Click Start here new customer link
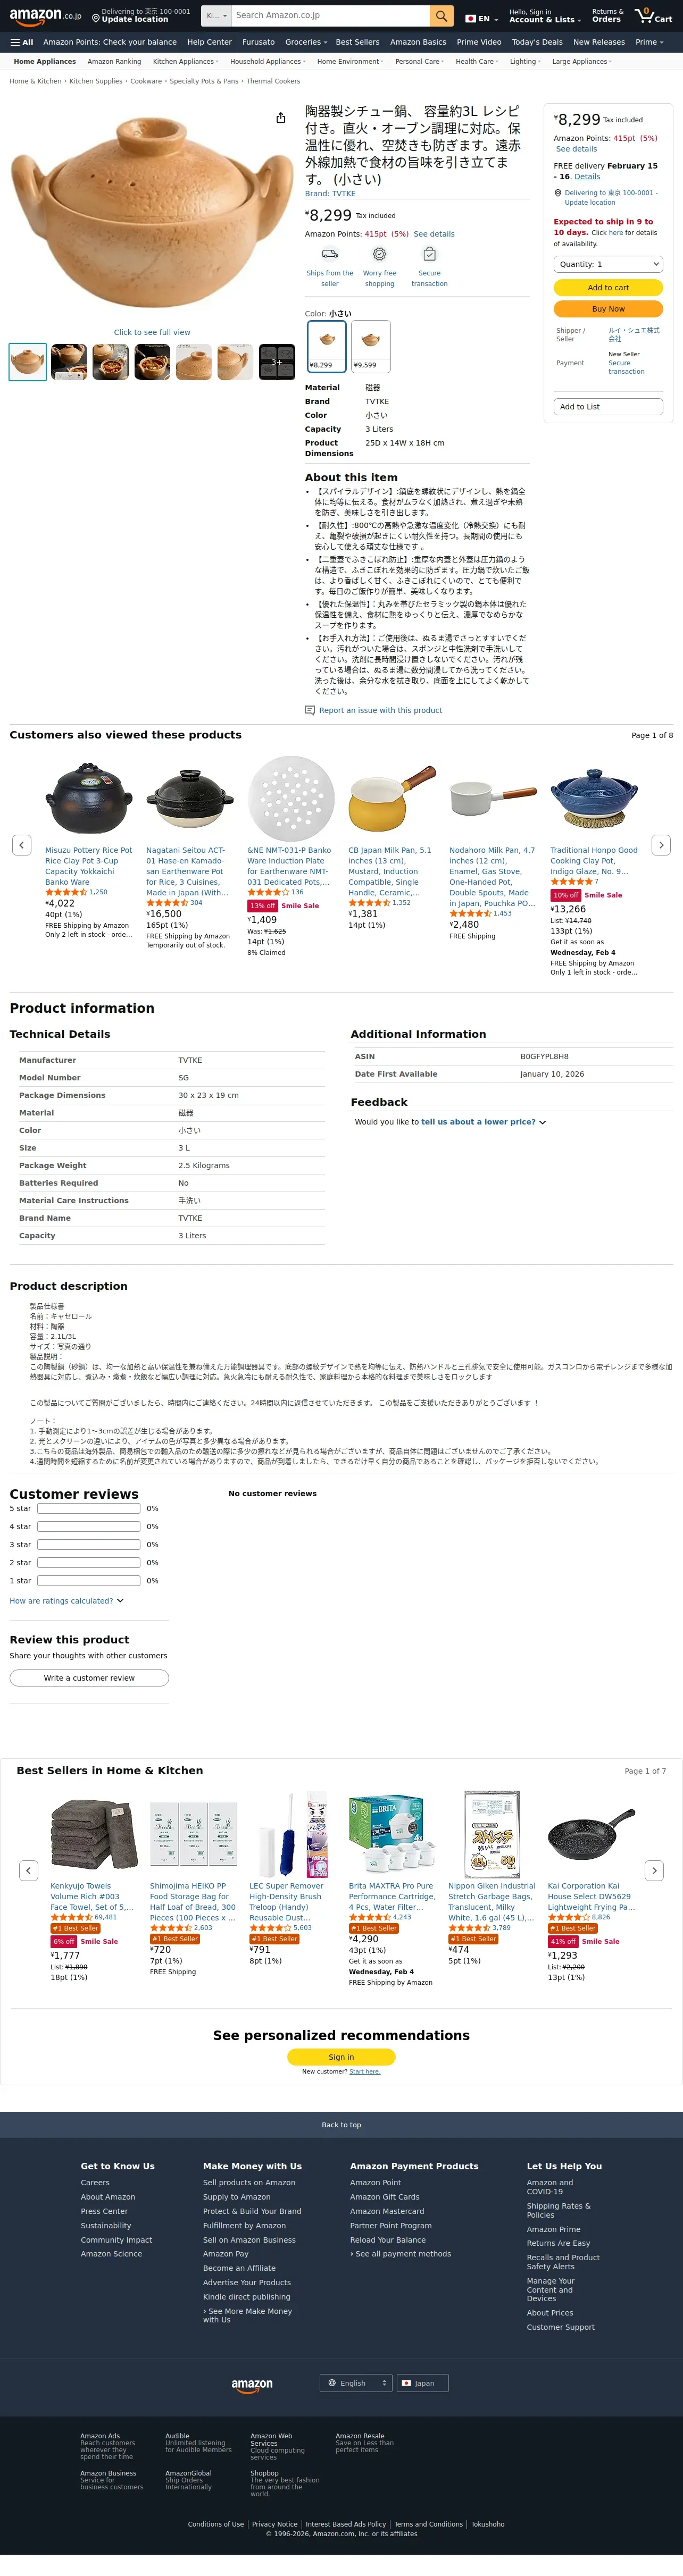The image size is (683, 2576). click(x=364, y=2072)
